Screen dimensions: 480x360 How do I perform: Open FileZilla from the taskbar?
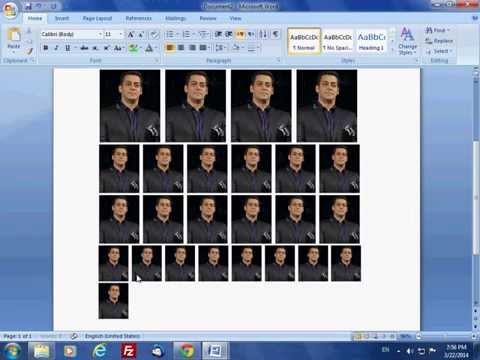coord(128,351)
